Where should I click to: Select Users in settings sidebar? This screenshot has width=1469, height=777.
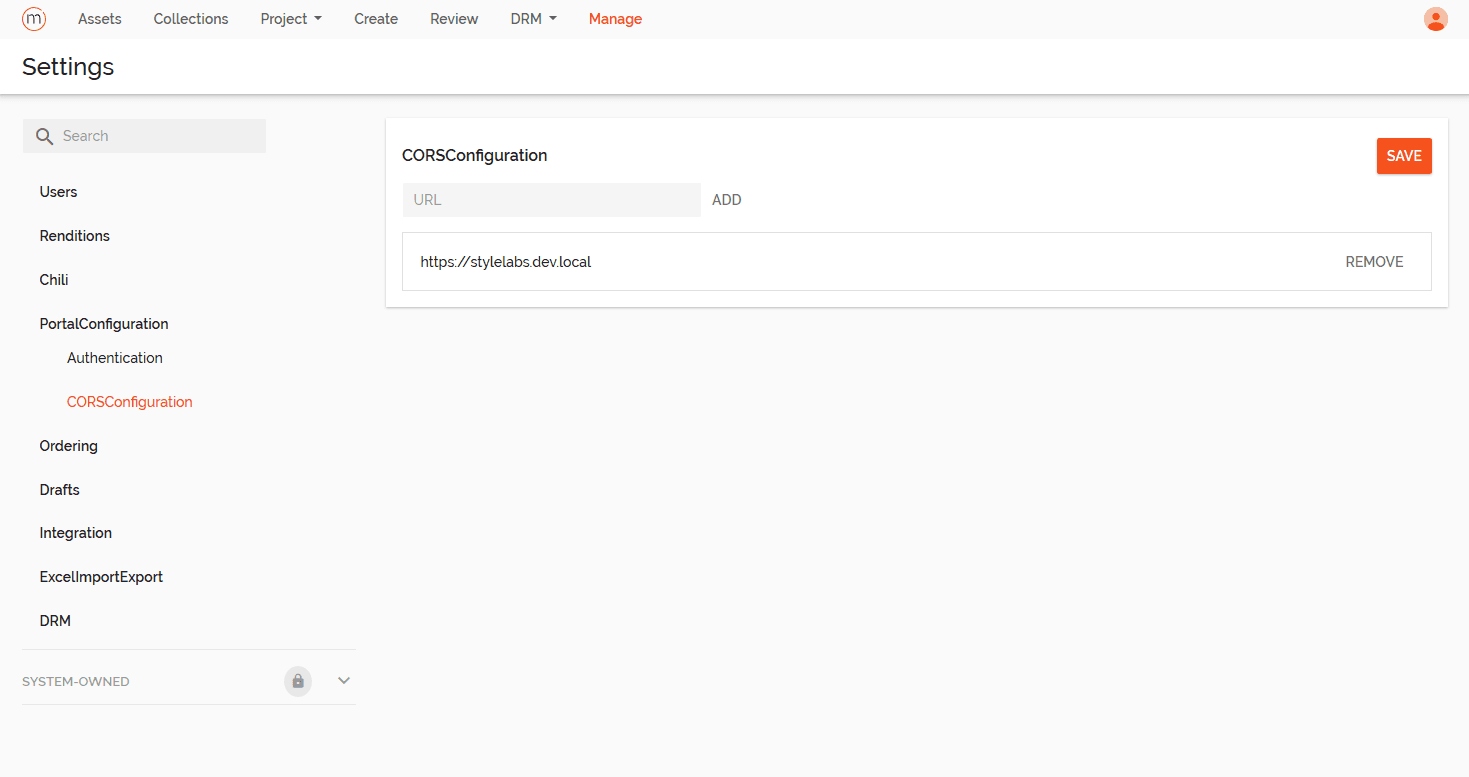58,192
